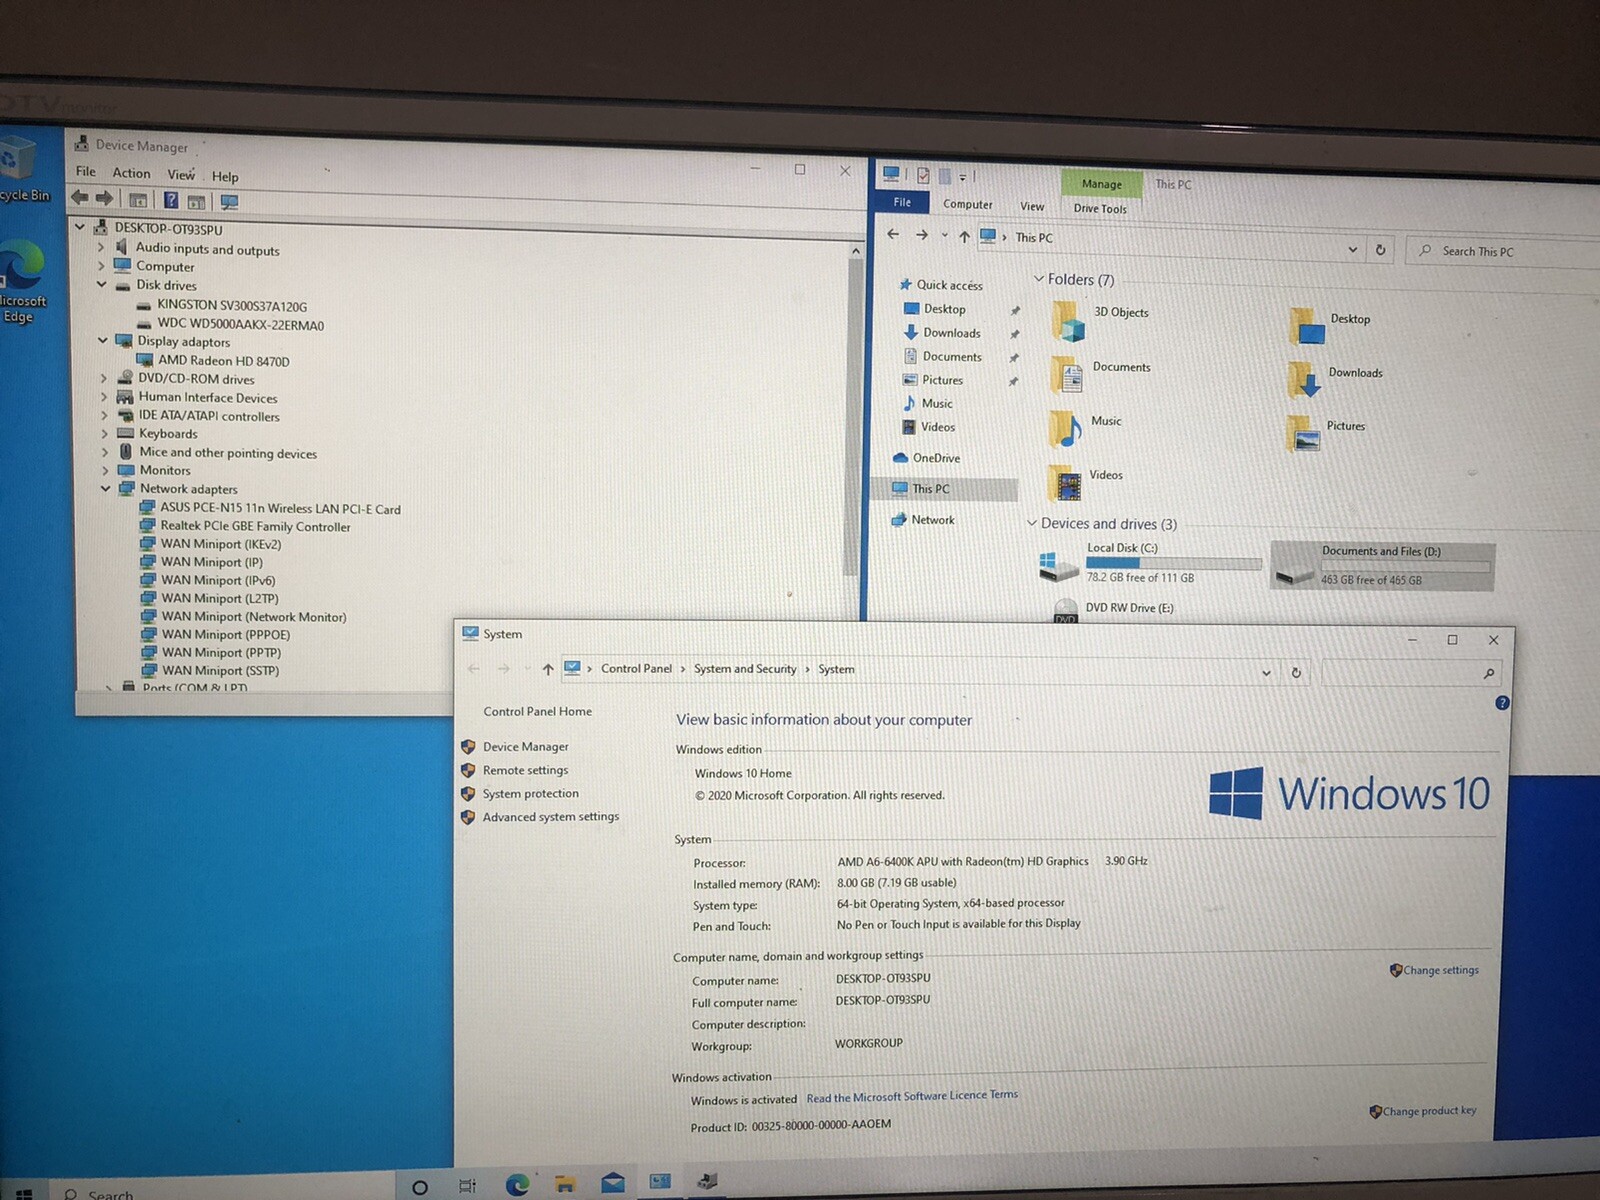Read the Microsoft Software Licence Terms link

tap(912, 1097)
